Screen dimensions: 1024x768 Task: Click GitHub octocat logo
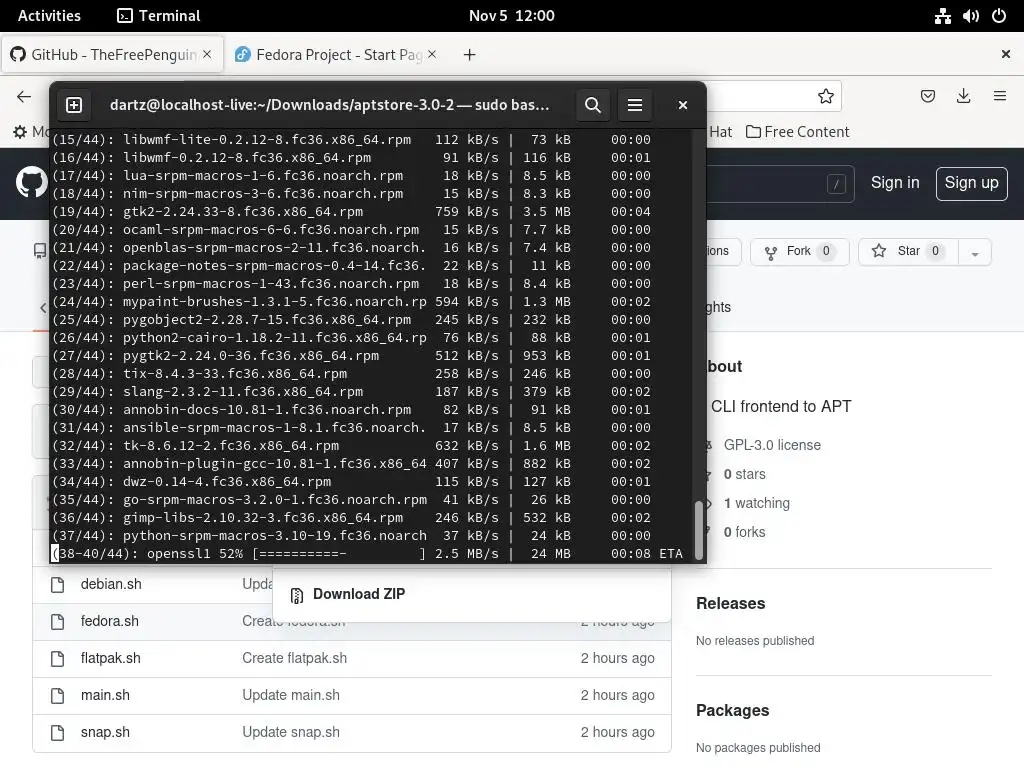pyautogui.click(x=31, y=182)
